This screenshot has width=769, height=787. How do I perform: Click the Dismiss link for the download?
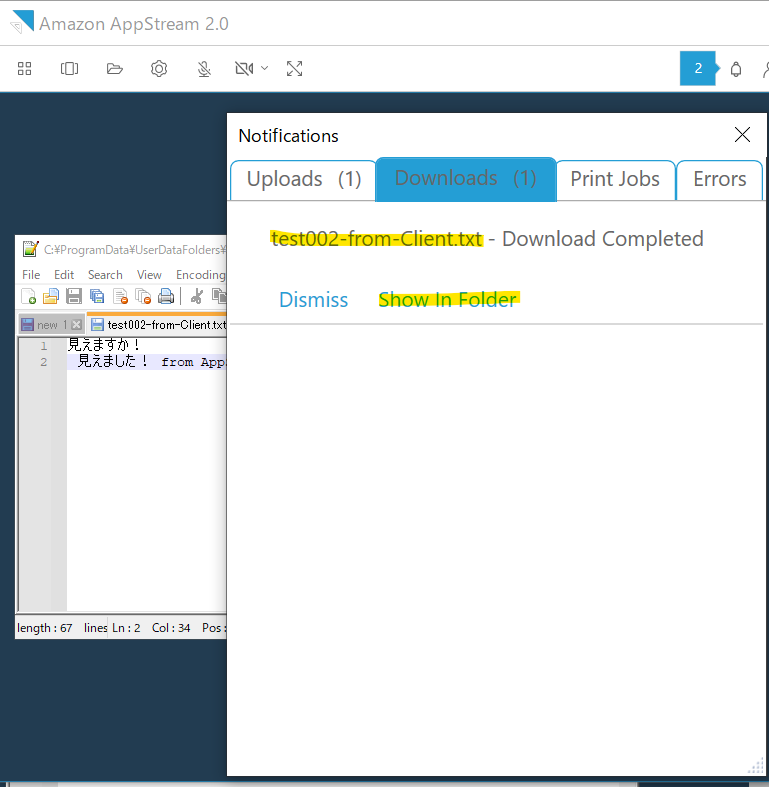pos(313,300)
